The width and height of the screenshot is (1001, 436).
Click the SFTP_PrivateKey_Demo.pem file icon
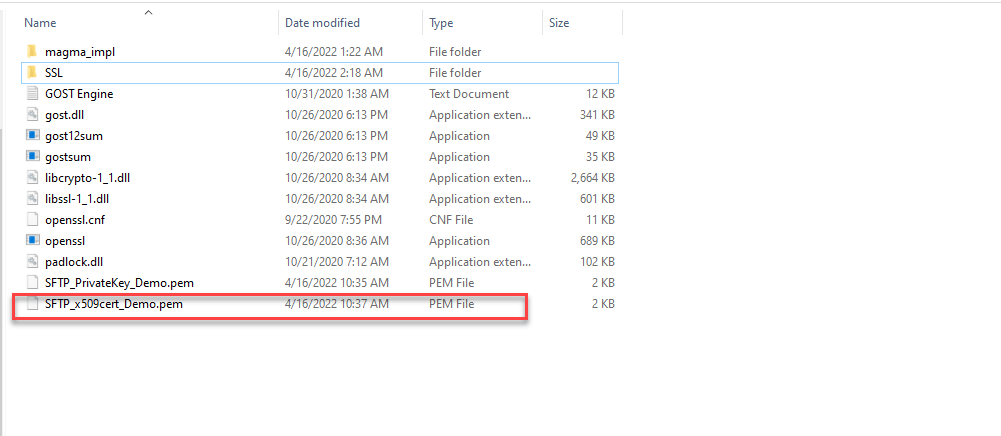pyautogui.click(x=32, y=282)
